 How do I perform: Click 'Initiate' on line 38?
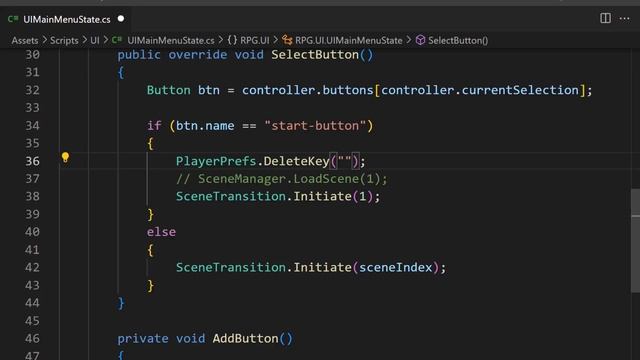[x=322, y=196]
